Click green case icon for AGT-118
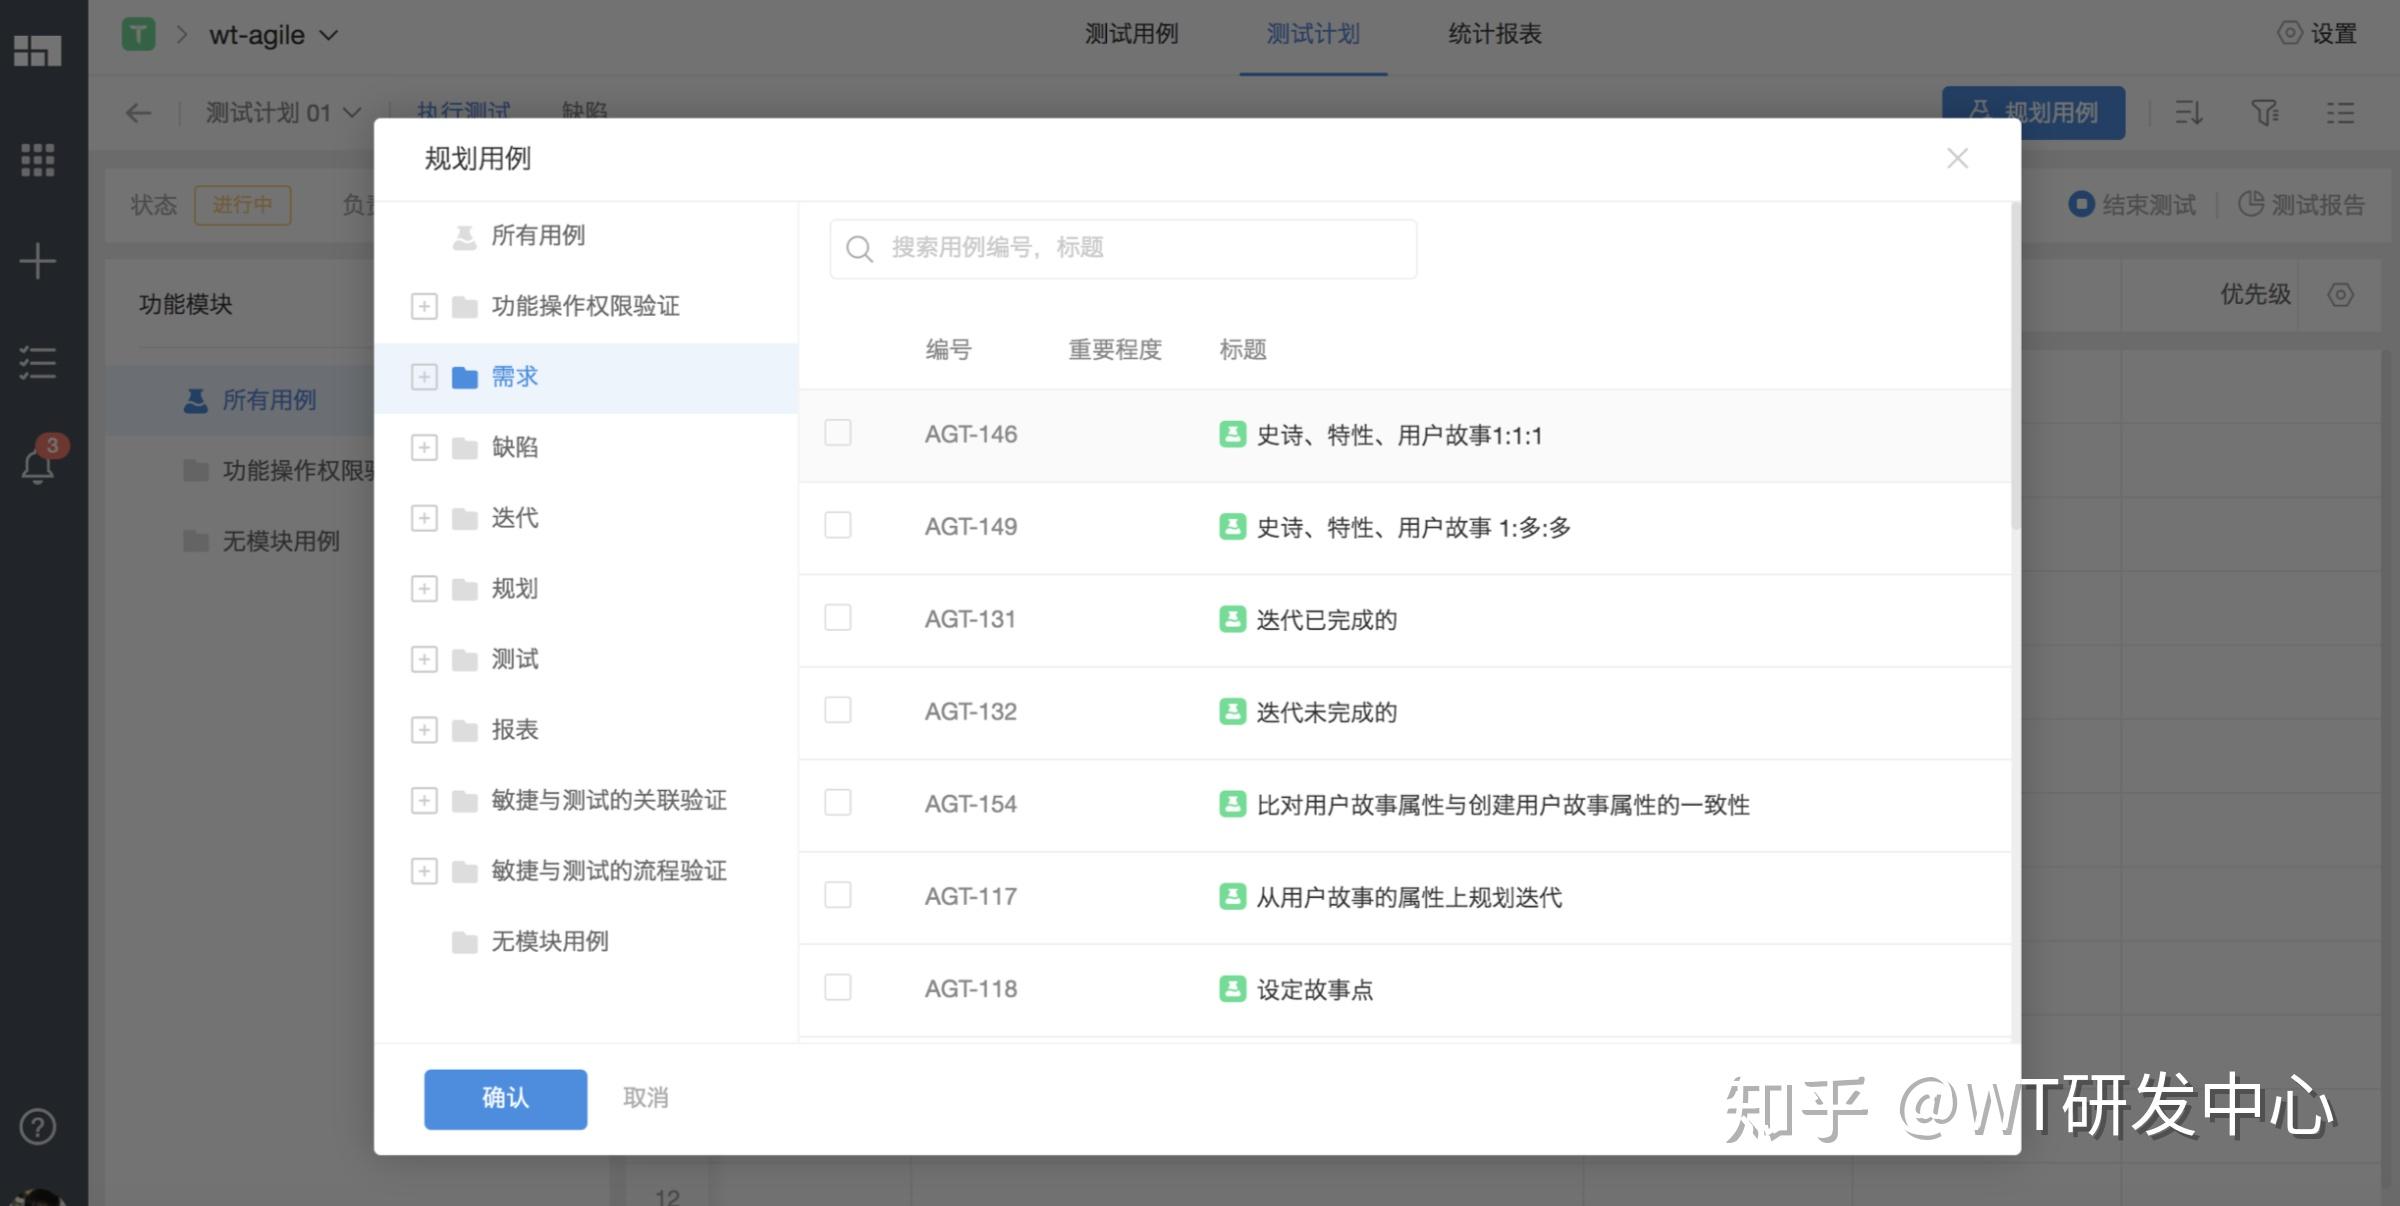 tap(1233, 989)
